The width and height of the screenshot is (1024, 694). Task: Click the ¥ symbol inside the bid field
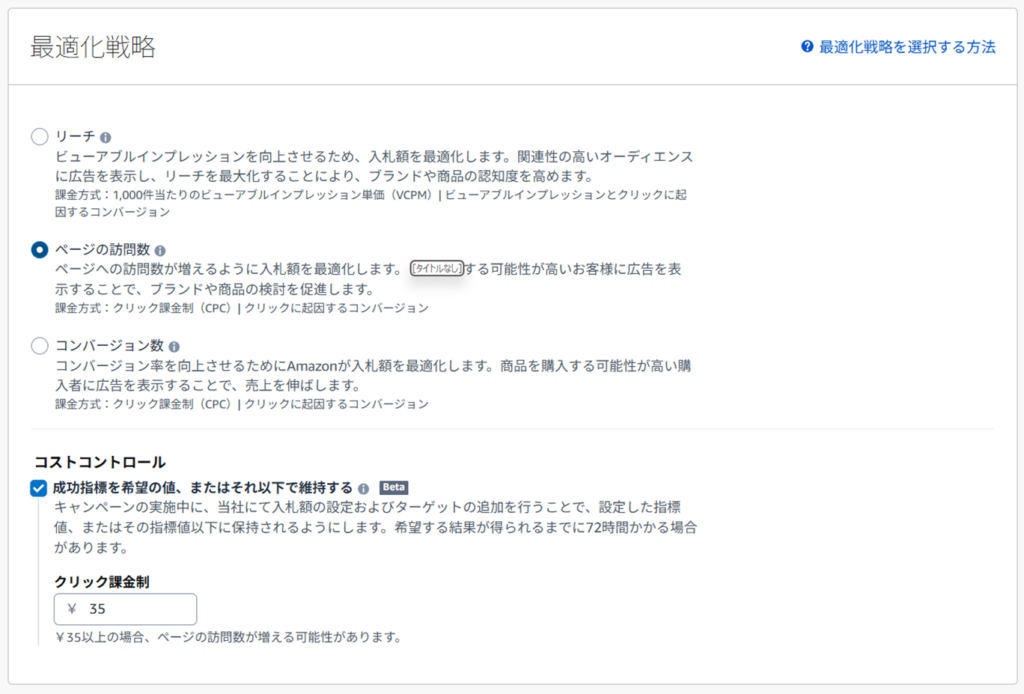coord(72,609)
